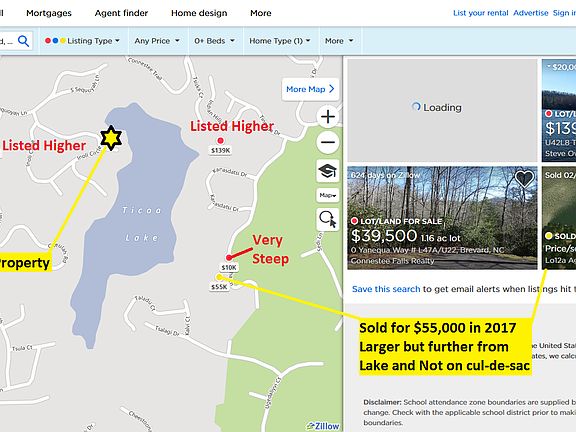Viewport: 576px width, 432px height.
Task: Save the $39,500 listing with heart icon
Action: (x=524, y=178)
